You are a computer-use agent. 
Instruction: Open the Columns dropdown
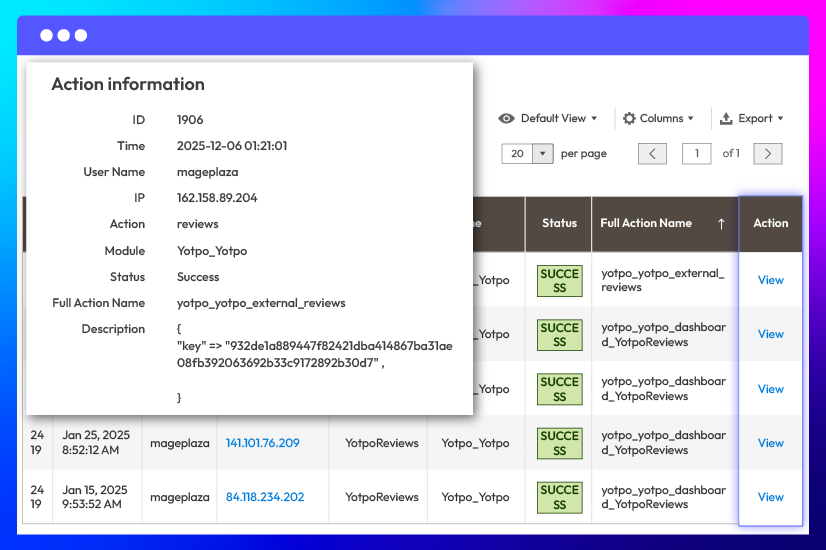[x=658, y=119]
